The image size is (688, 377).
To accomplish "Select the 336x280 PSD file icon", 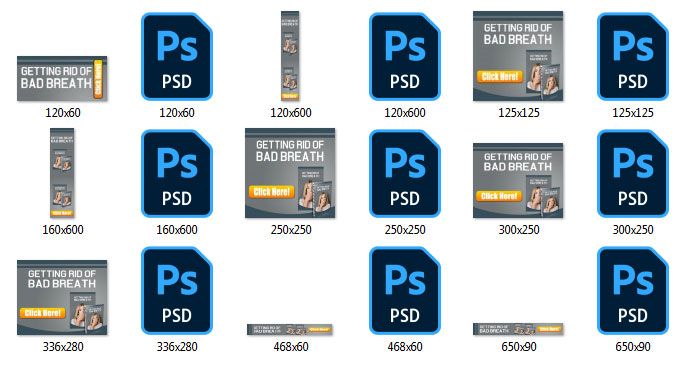I will [x=177, y=291].
